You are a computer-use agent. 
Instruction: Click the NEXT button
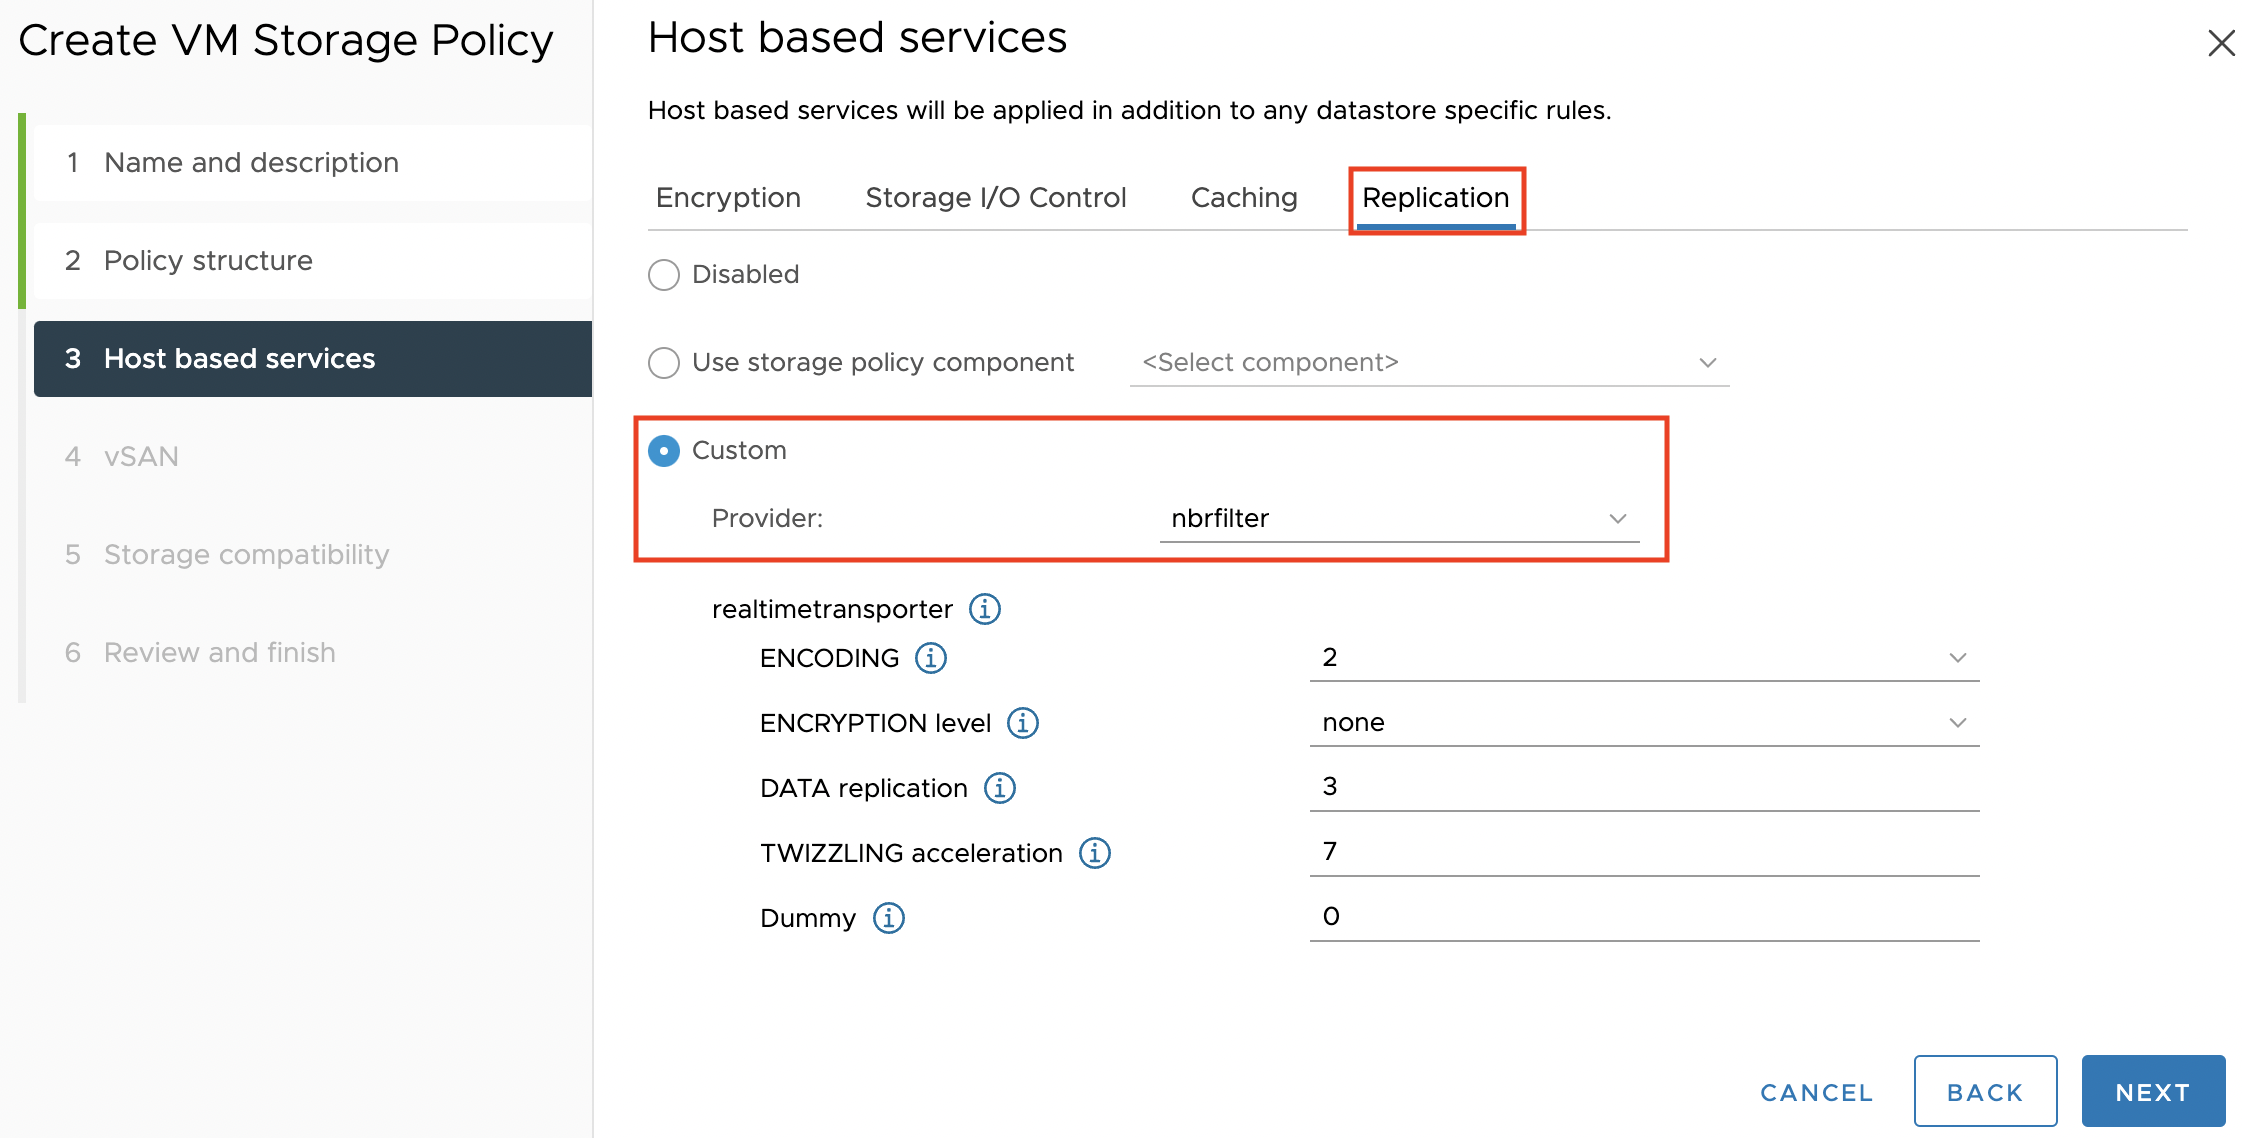point(2152,1092)
